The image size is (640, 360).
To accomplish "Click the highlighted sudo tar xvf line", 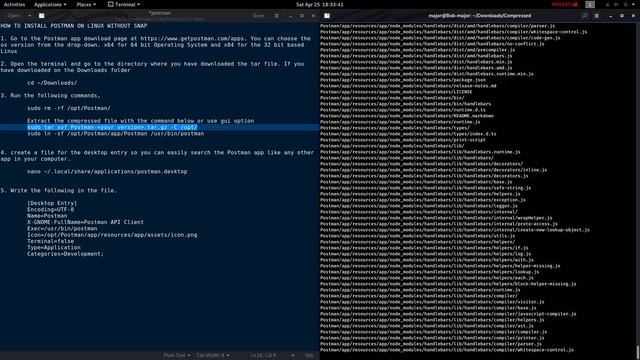I will (x=112, y=127).
